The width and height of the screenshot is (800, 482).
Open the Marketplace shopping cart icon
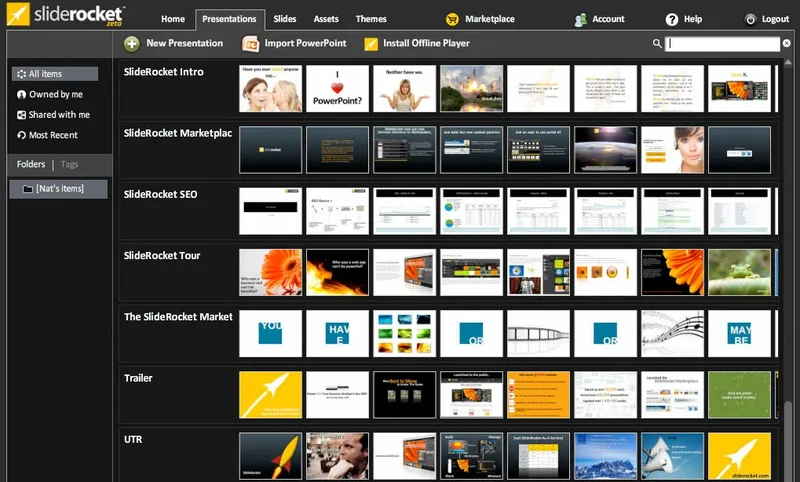[x=453, y=19]
